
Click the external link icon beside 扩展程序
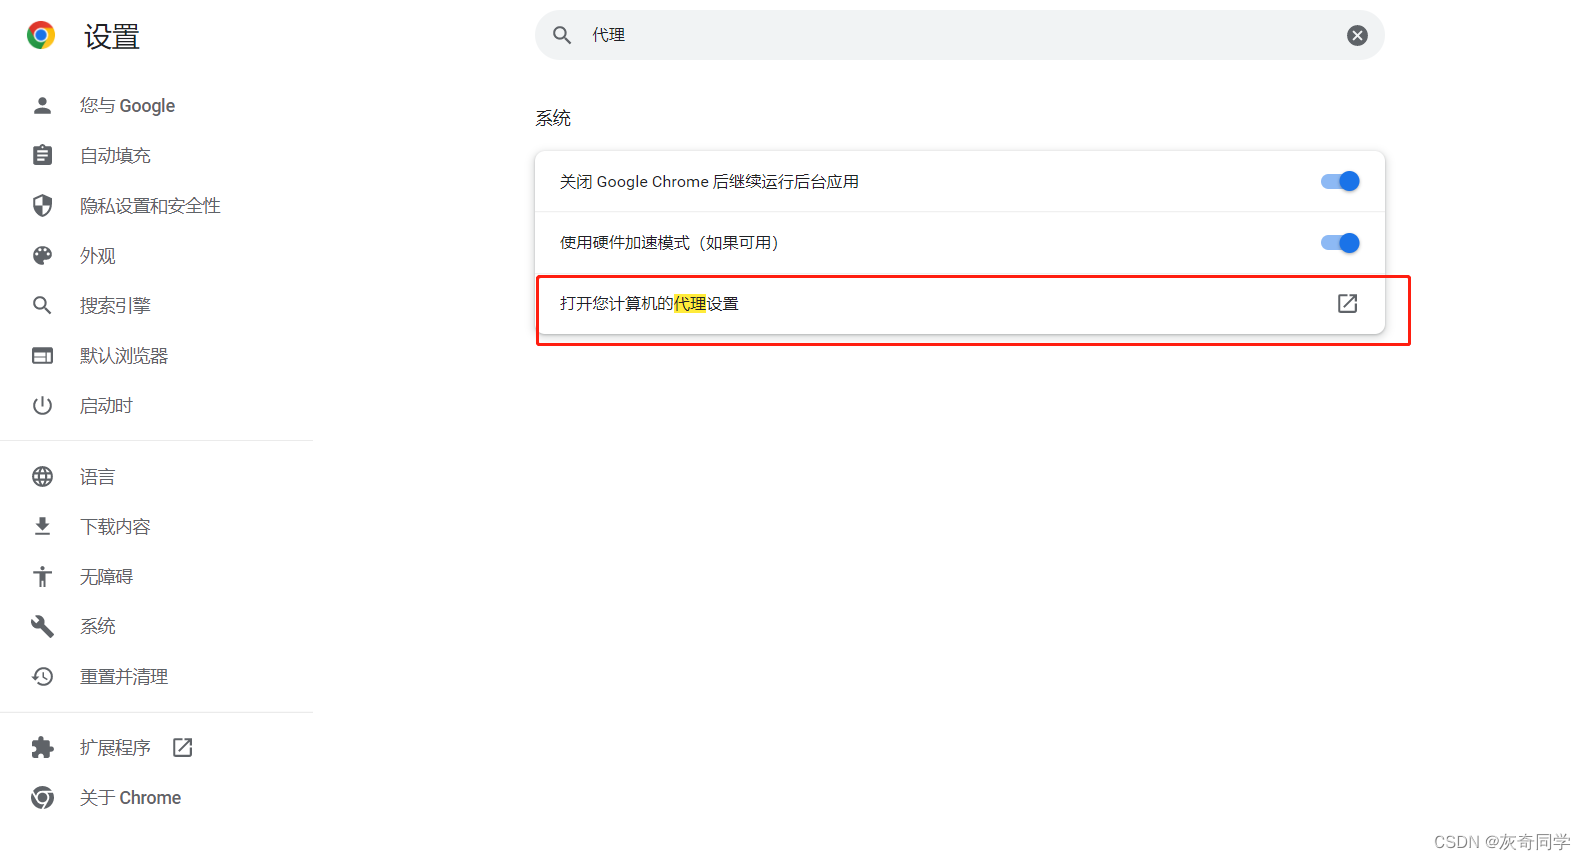(x=182, y=747)
